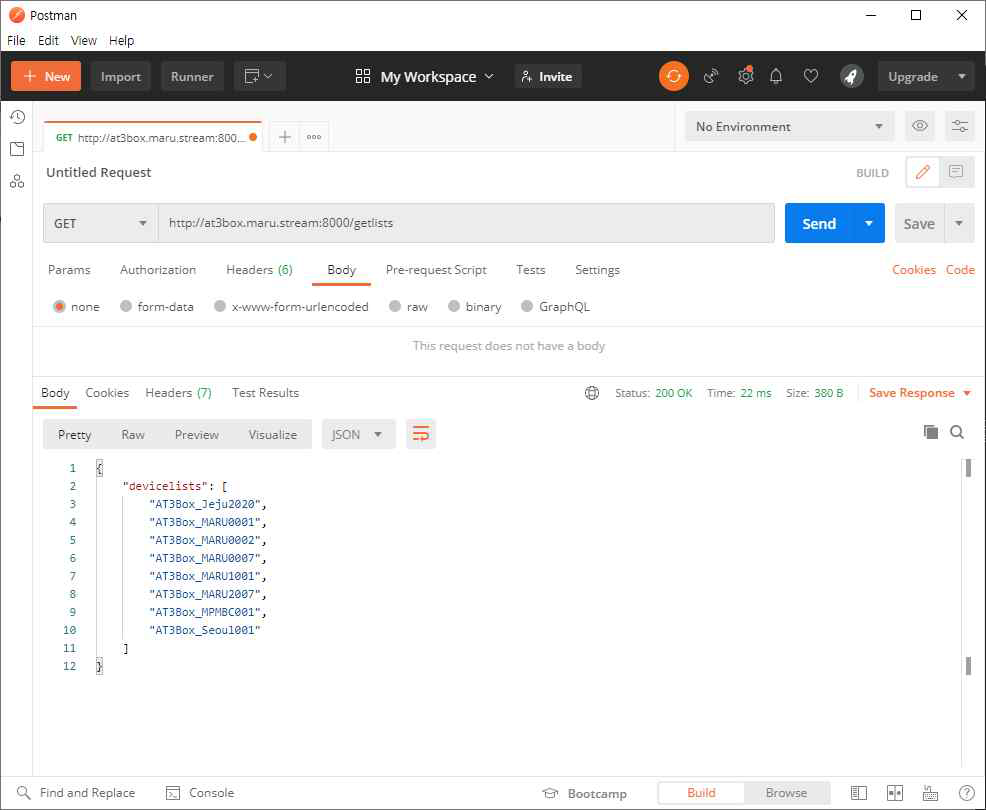Open the help question mark icon
Image resolution: width=986 pixels, height=810 pixels.
[967, 793]
